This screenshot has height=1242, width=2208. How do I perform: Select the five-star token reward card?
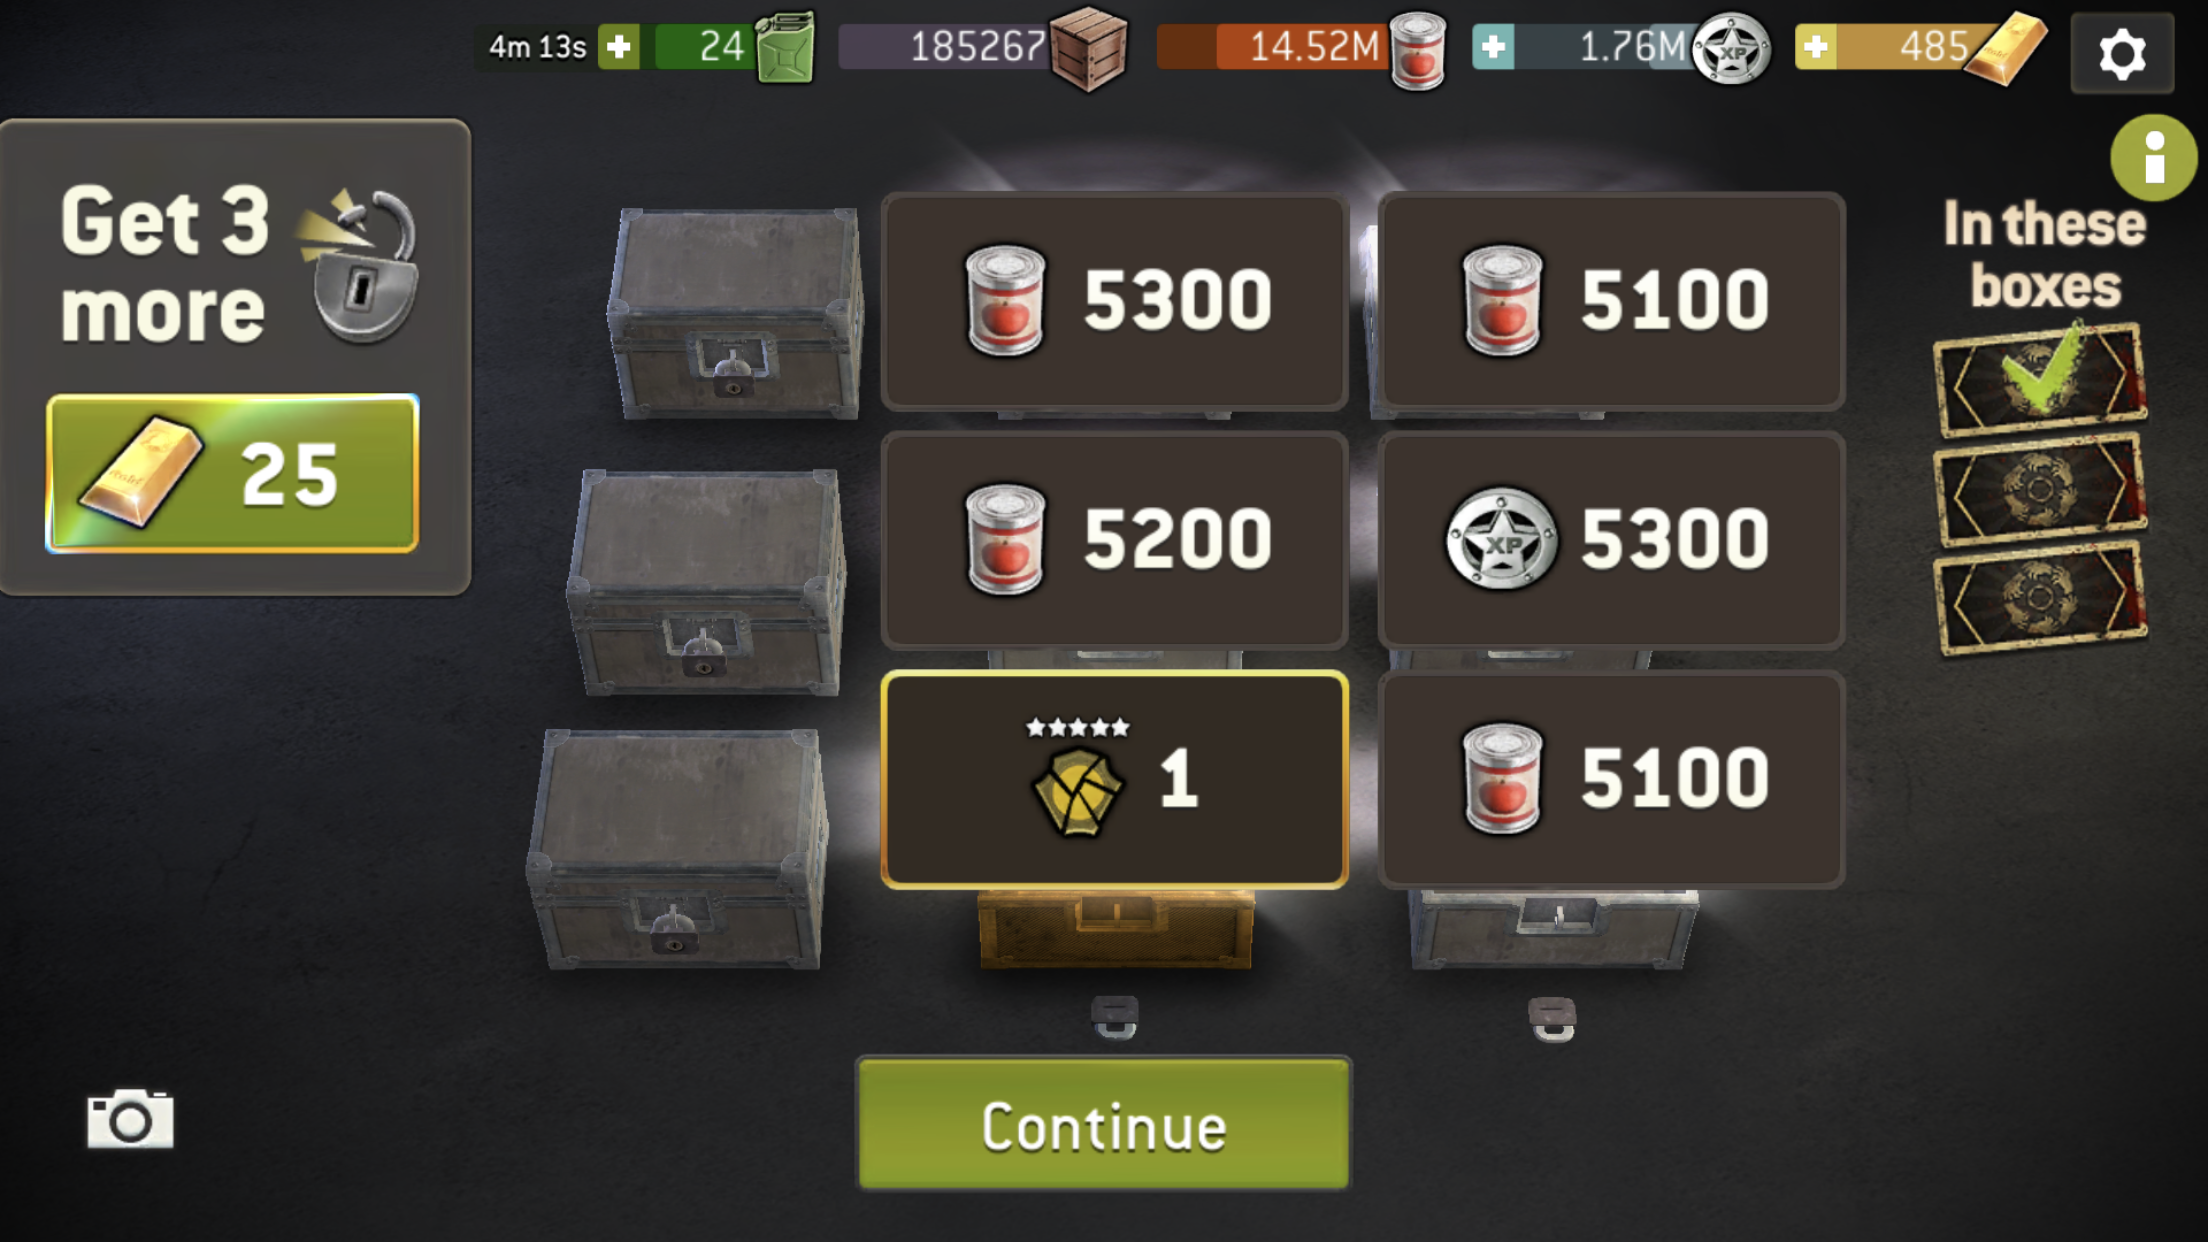[1115, 779]
